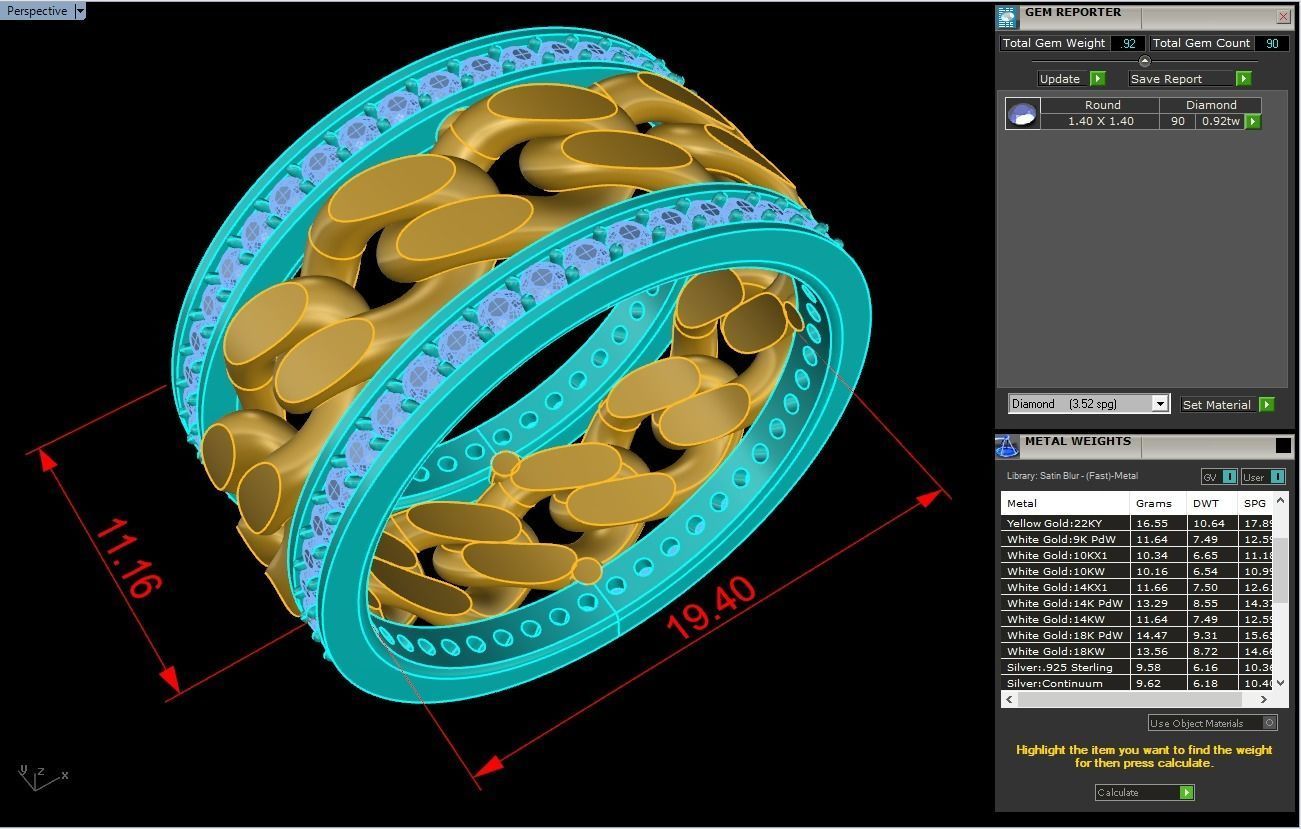Click the metal table's scroll up arrow
This screenshot has height=829, width=1301.
click(x=1281, y=500)
